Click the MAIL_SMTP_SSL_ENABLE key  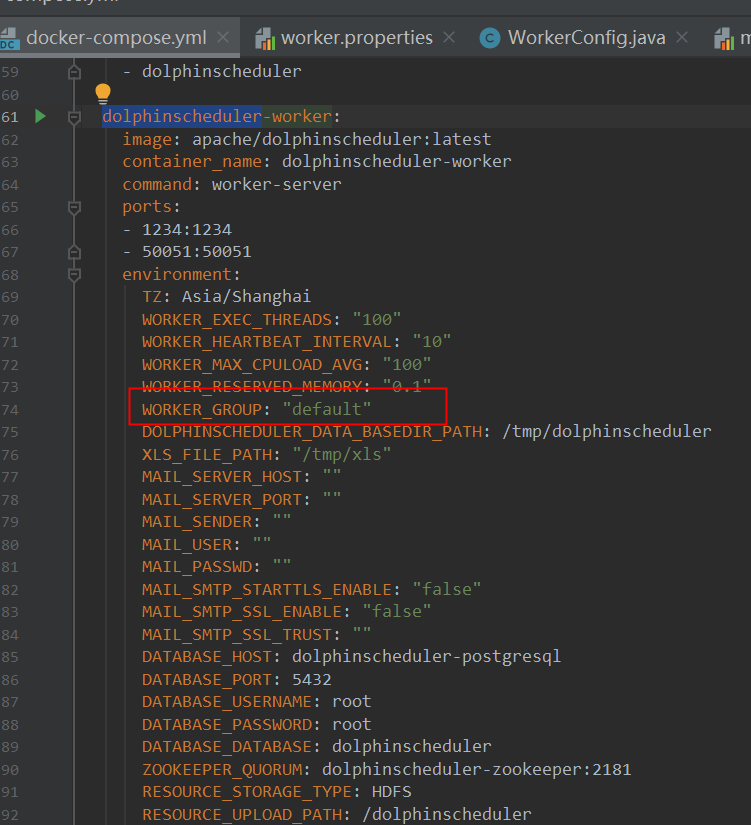point(242,612)
